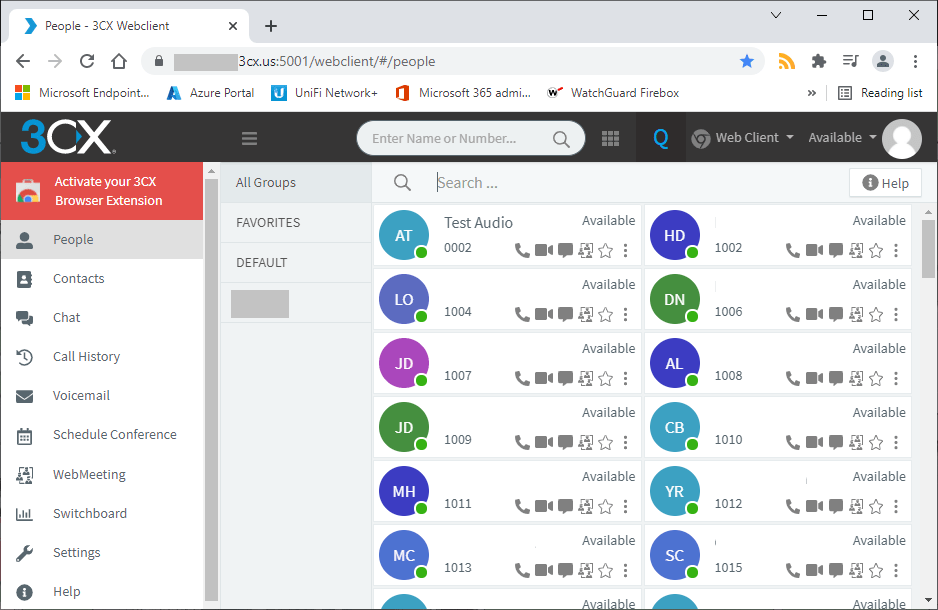Screen dimensions: 938x610
Task: Open more options for extension 1011
Action: pyautogui.click(x=625, y=507)
